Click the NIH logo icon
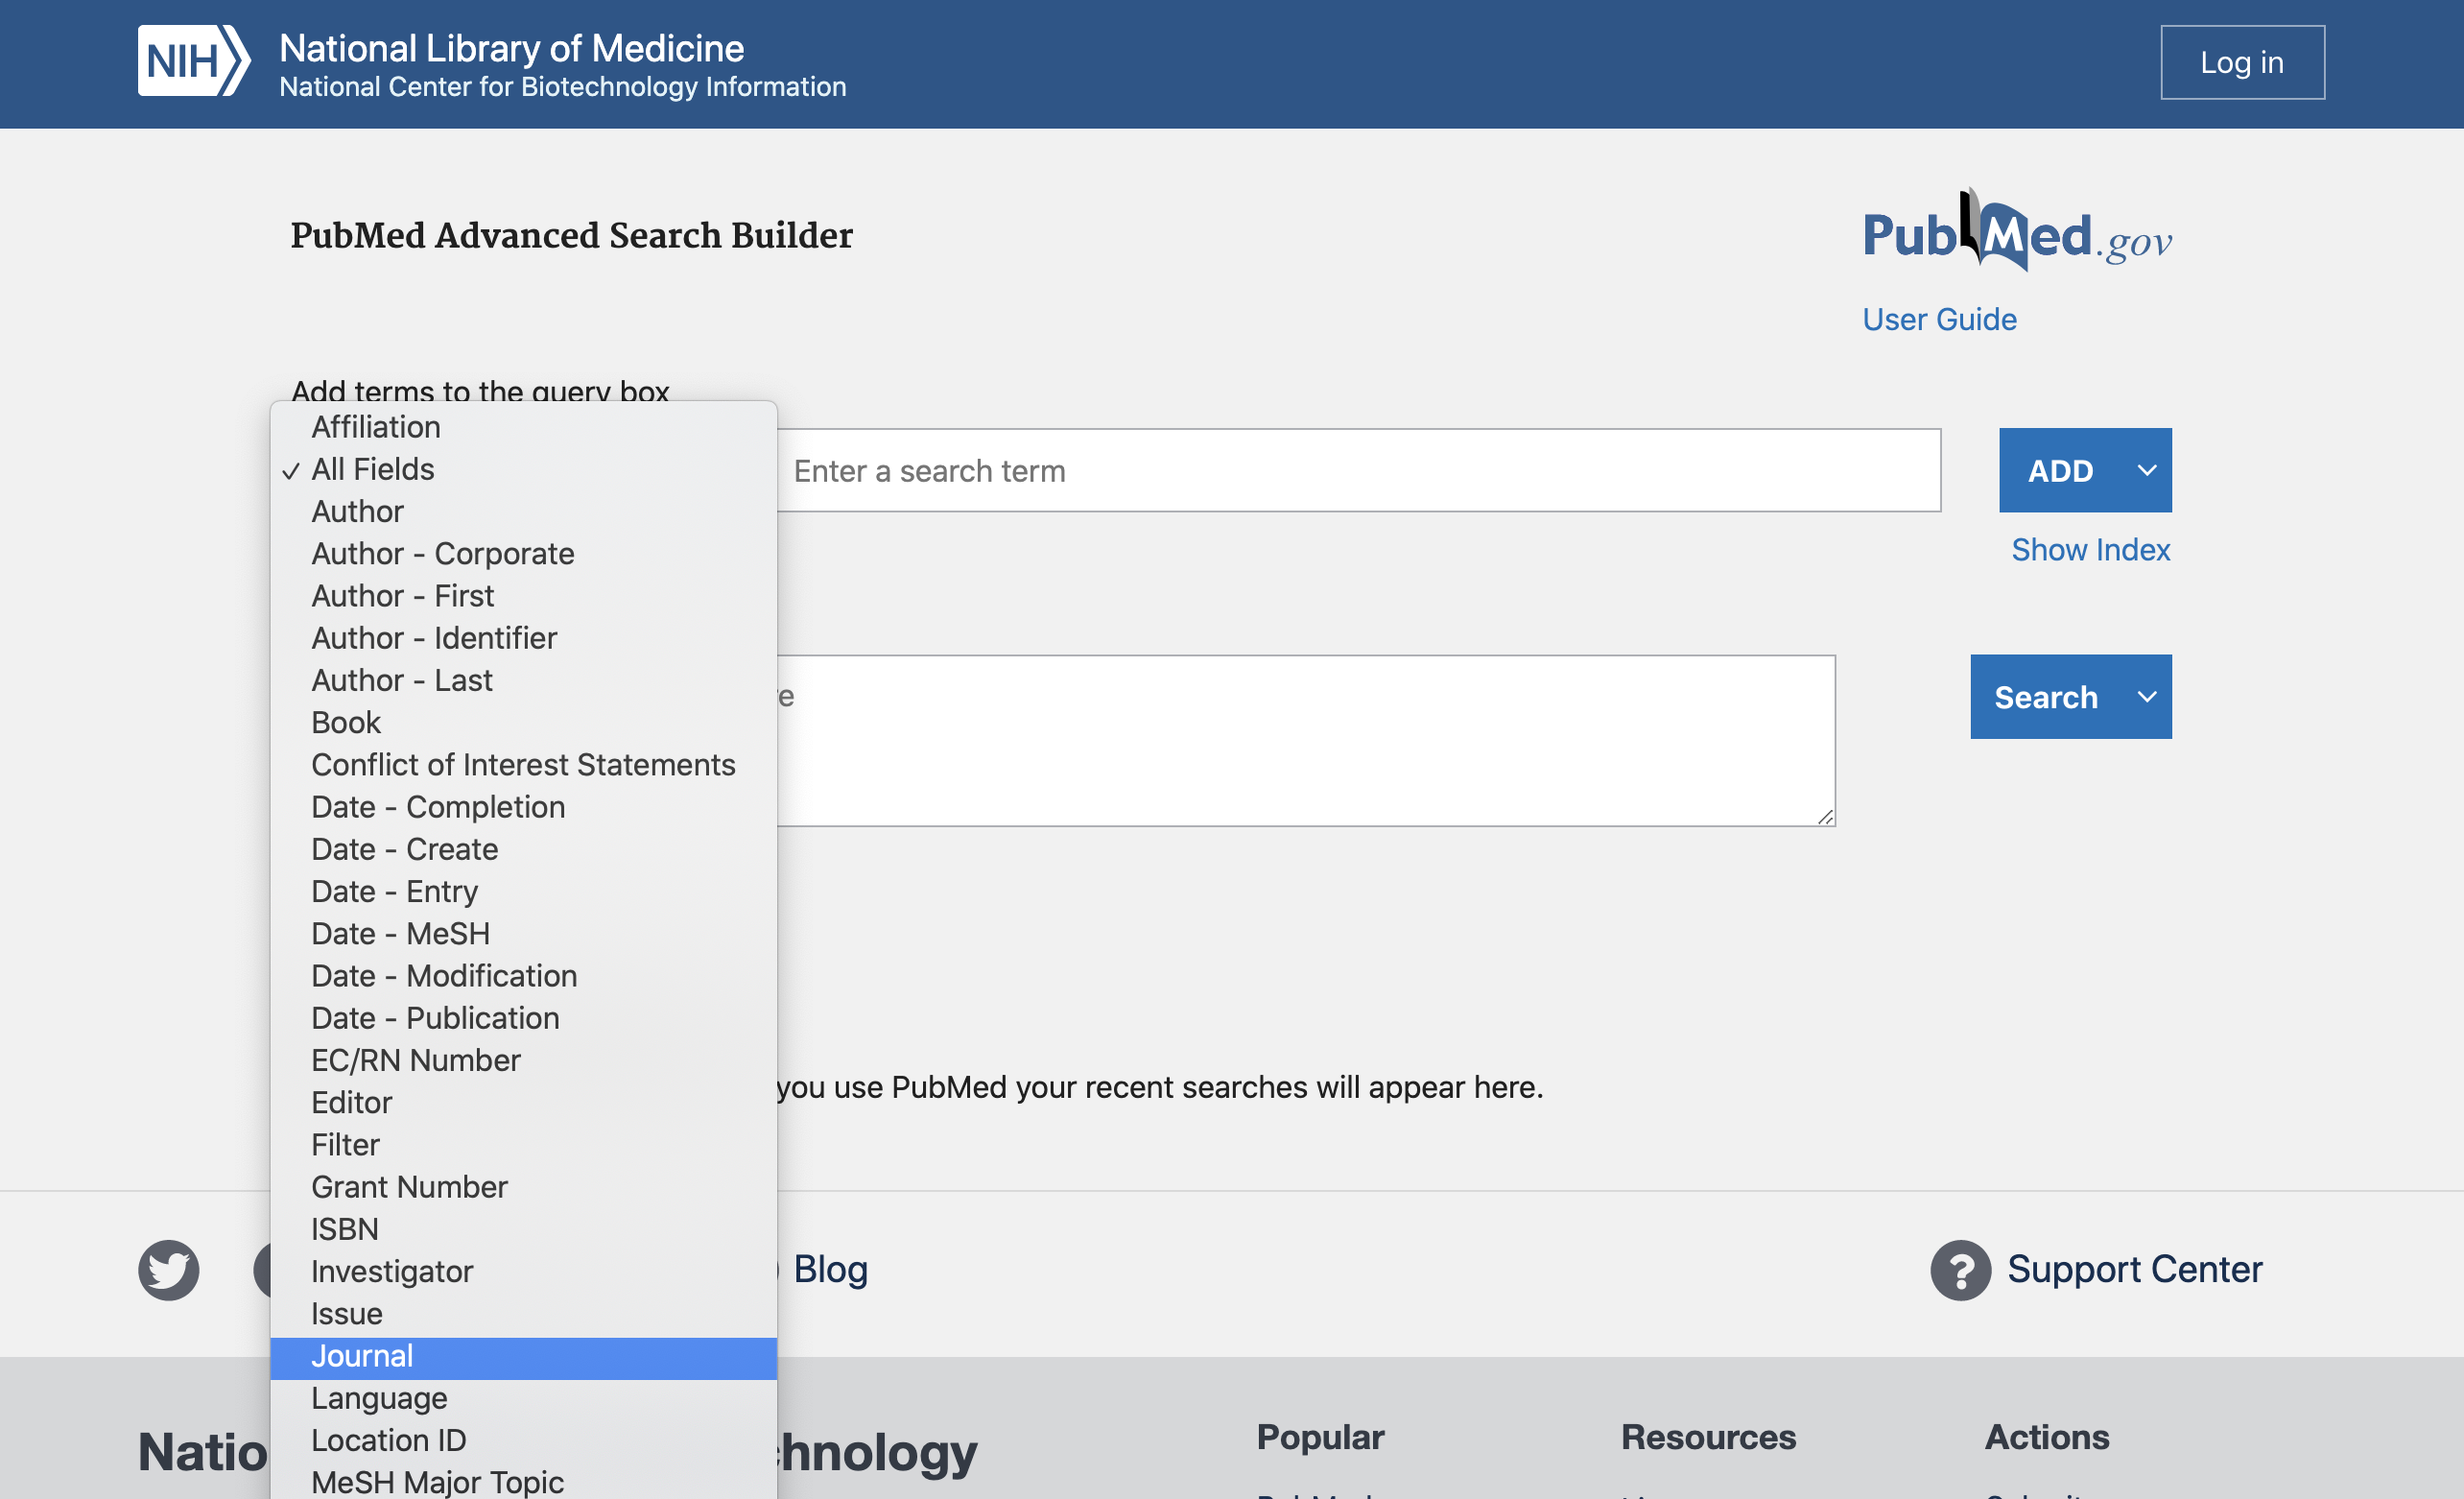 pyautogui.click(x=193, y=61)
